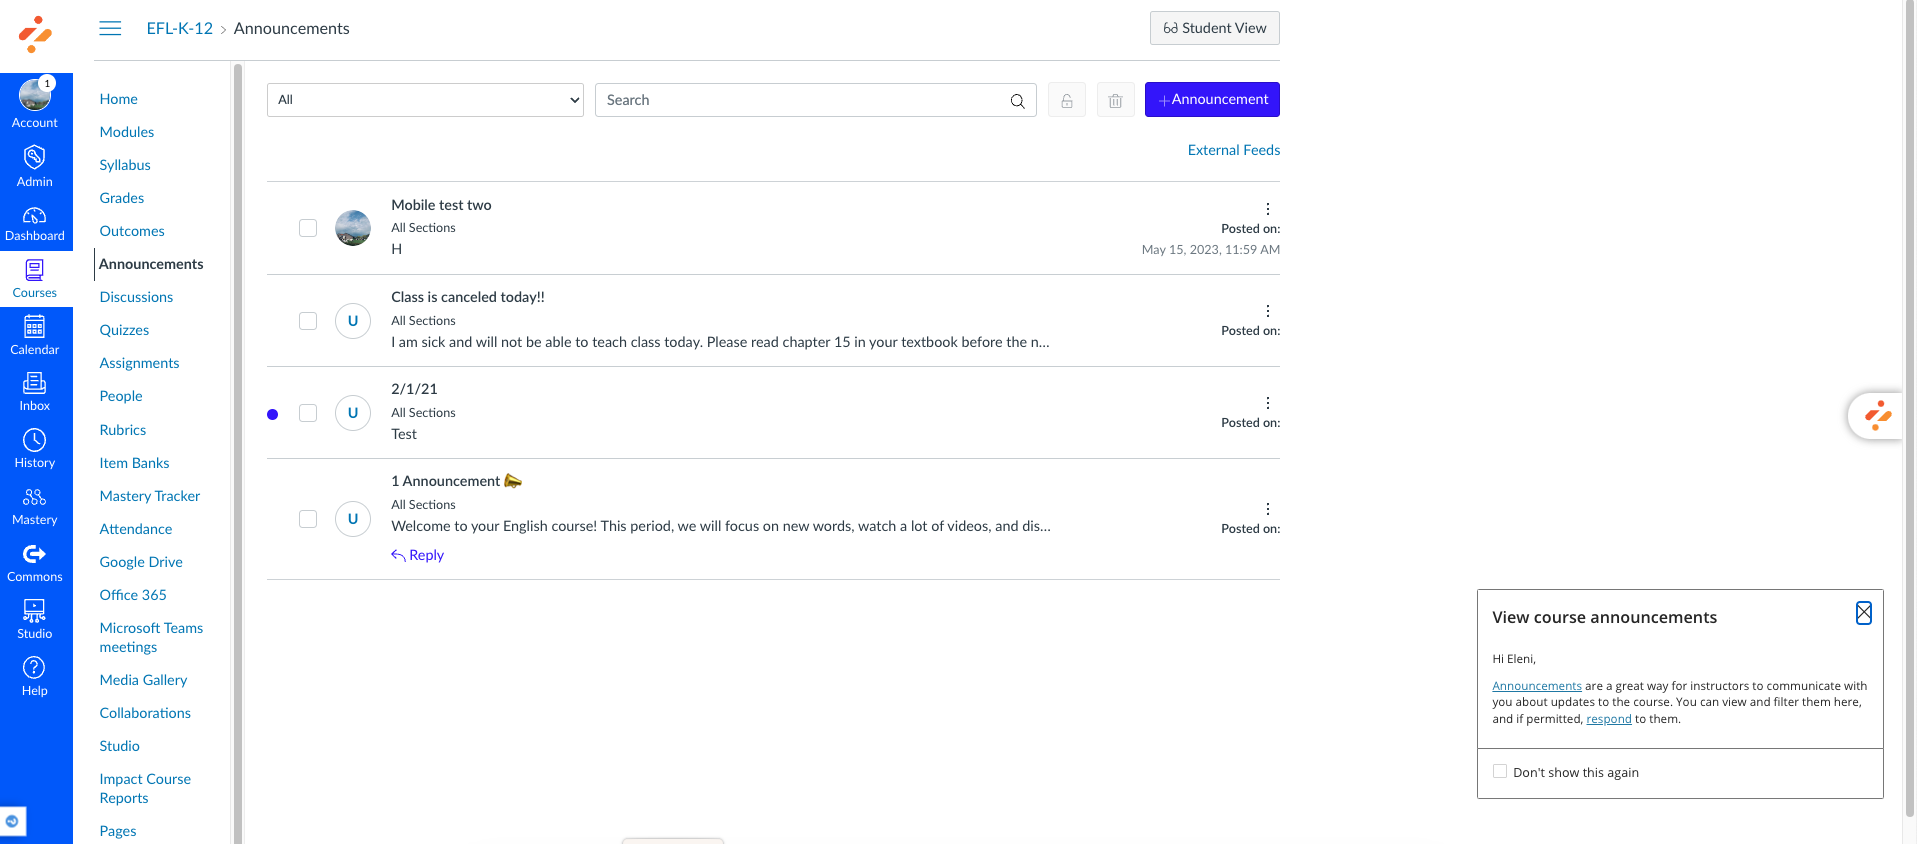Open Office 365 in course navigation
The image size is (1917, 844).
133,595
